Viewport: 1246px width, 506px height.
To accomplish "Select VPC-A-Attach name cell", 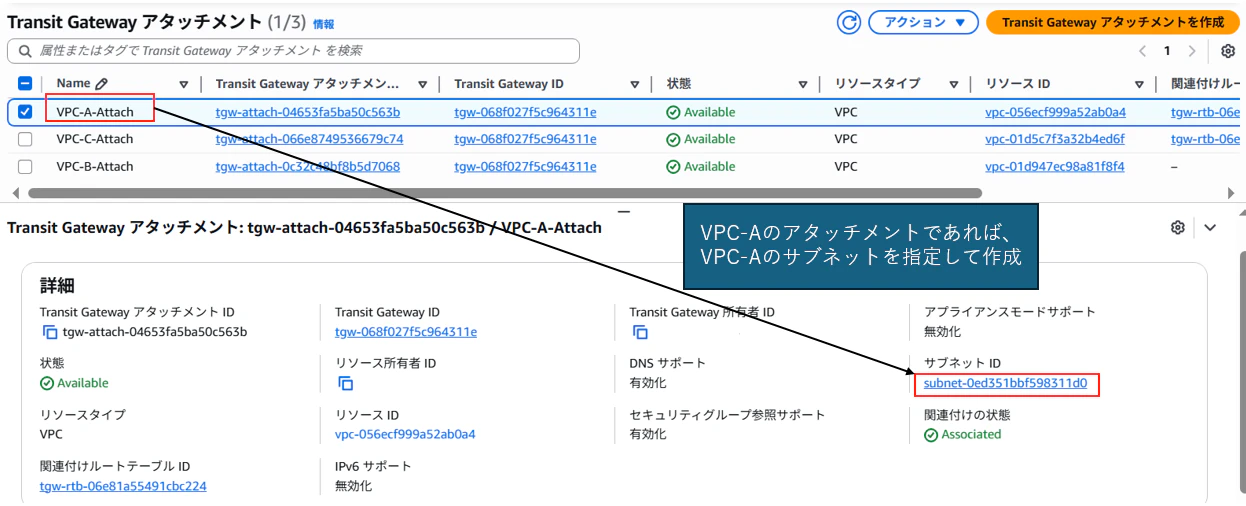I will click(x=95, y=112).
